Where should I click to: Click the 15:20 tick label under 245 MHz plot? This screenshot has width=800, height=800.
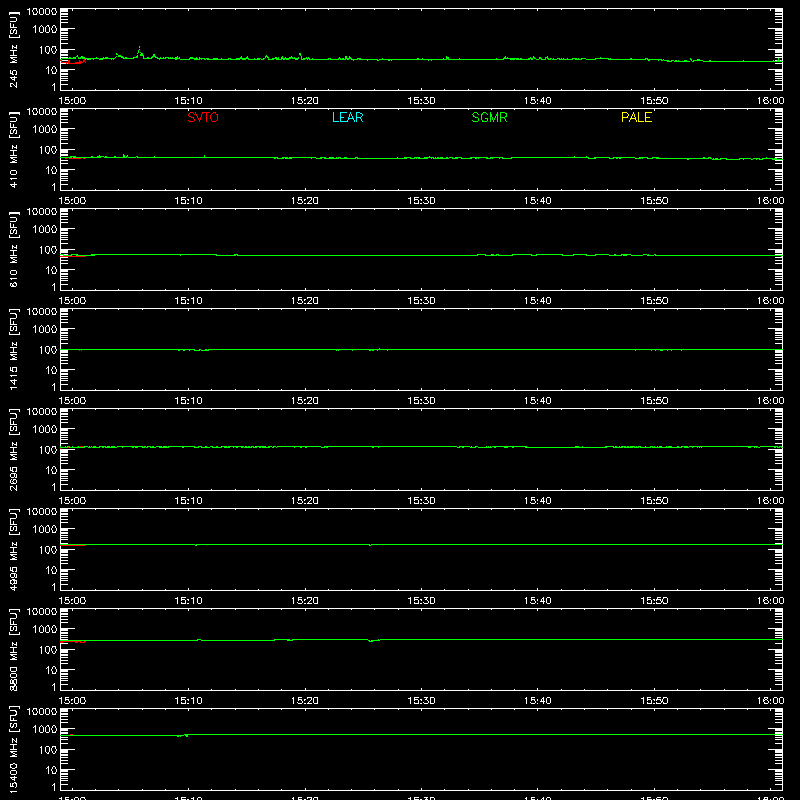(x=305, y=101)
